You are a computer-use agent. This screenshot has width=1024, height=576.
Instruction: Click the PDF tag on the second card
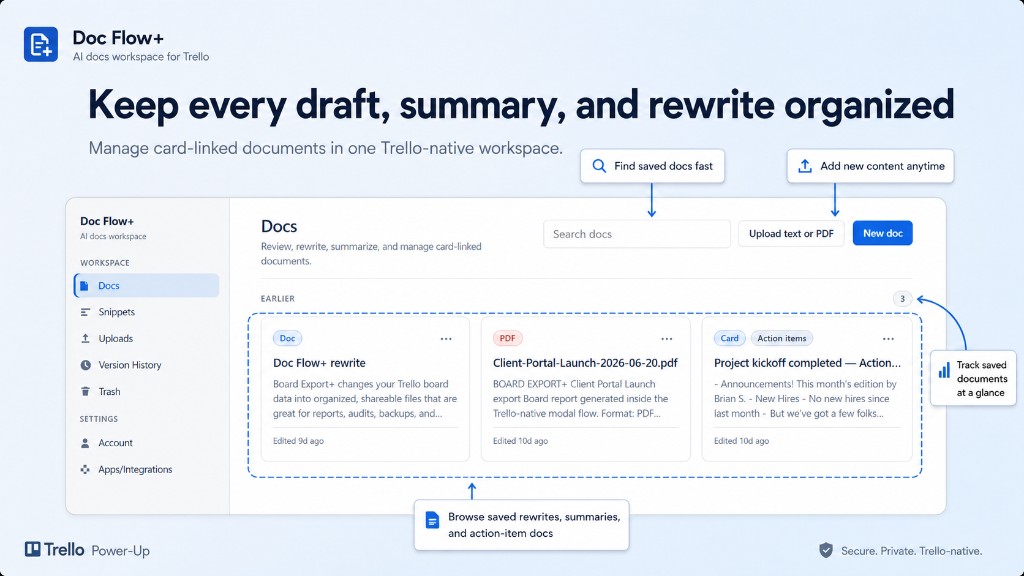[507, 338]
